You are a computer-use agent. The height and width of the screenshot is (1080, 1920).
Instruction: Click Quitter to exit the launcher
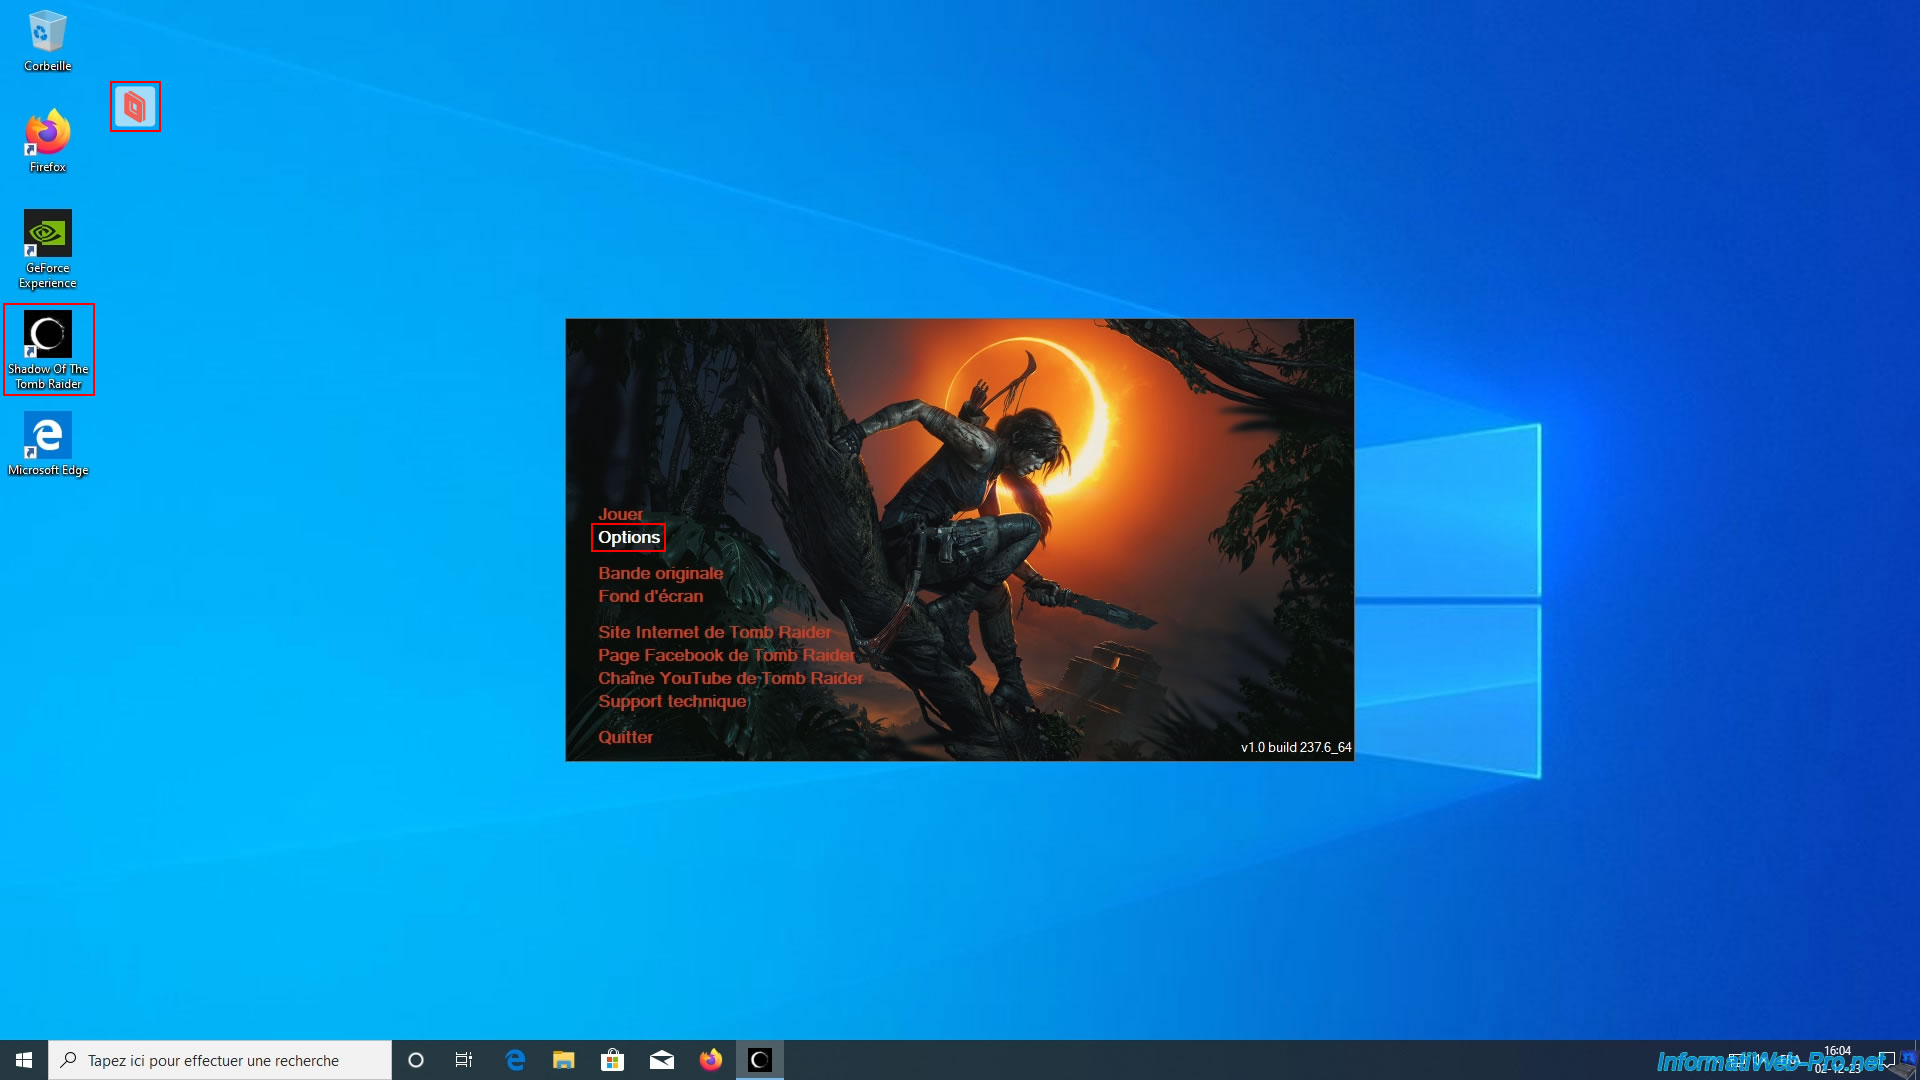pyautogui.click(x=625, y=737)
